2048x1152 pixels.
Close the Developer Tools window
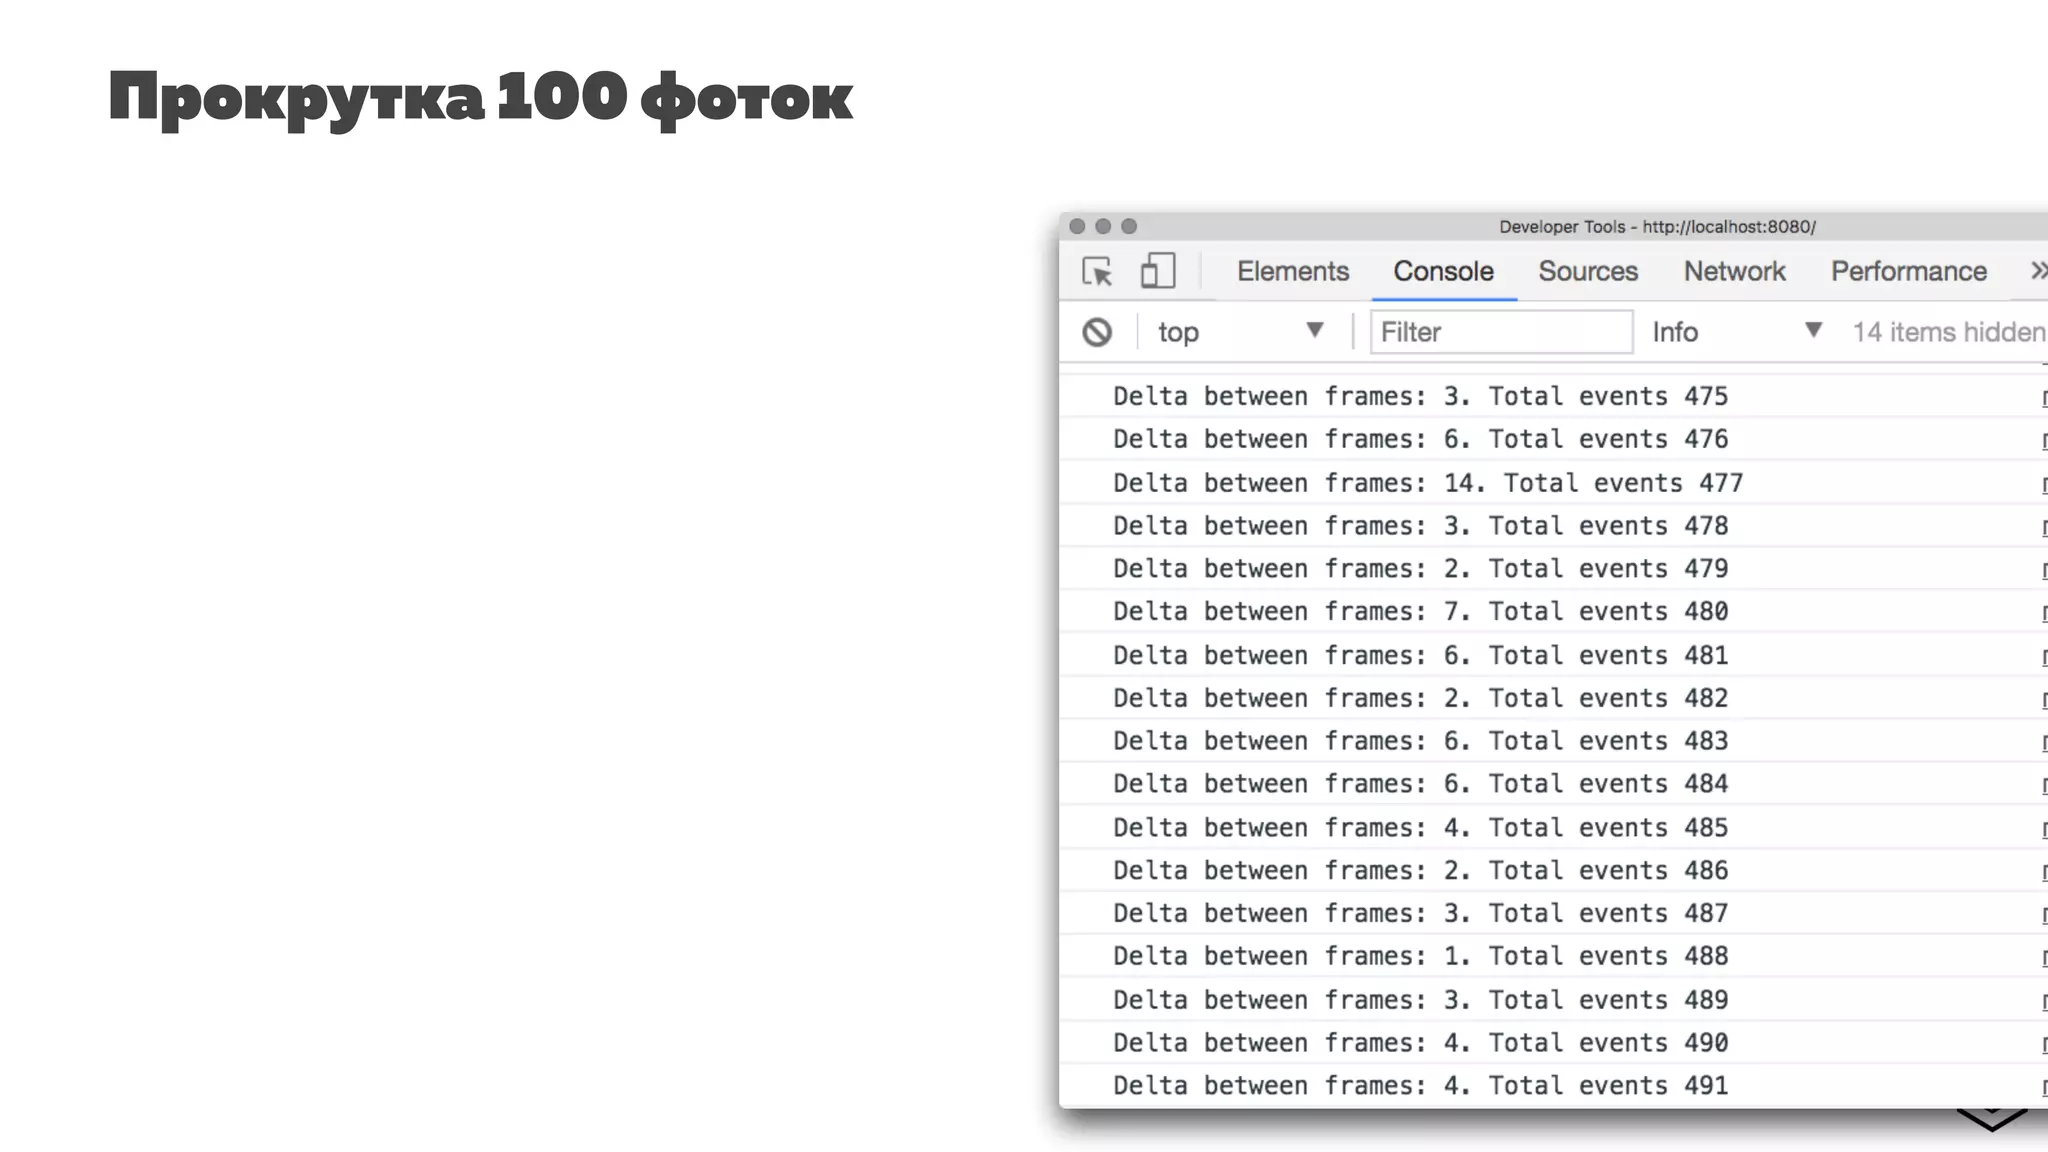(x=1077, y=226)
